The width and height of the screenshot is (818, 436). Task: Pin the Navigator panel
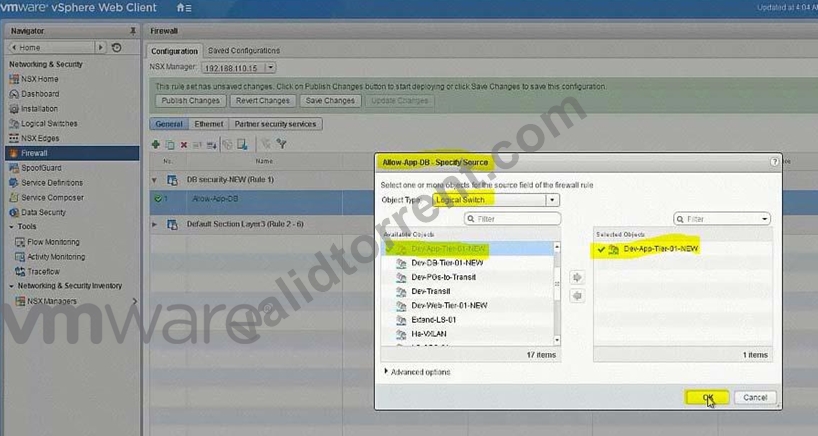[133, 31]
